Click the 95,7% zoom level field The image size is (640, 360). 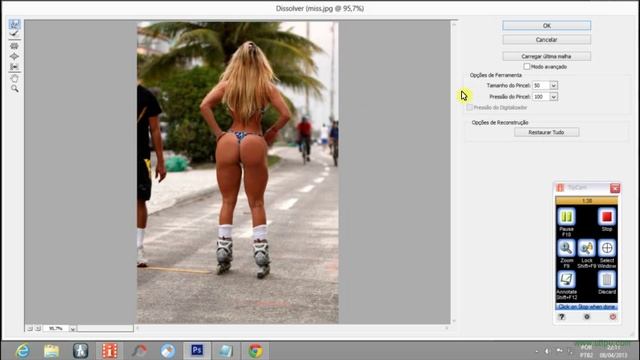pyautogui.click(x=56, y=328)
